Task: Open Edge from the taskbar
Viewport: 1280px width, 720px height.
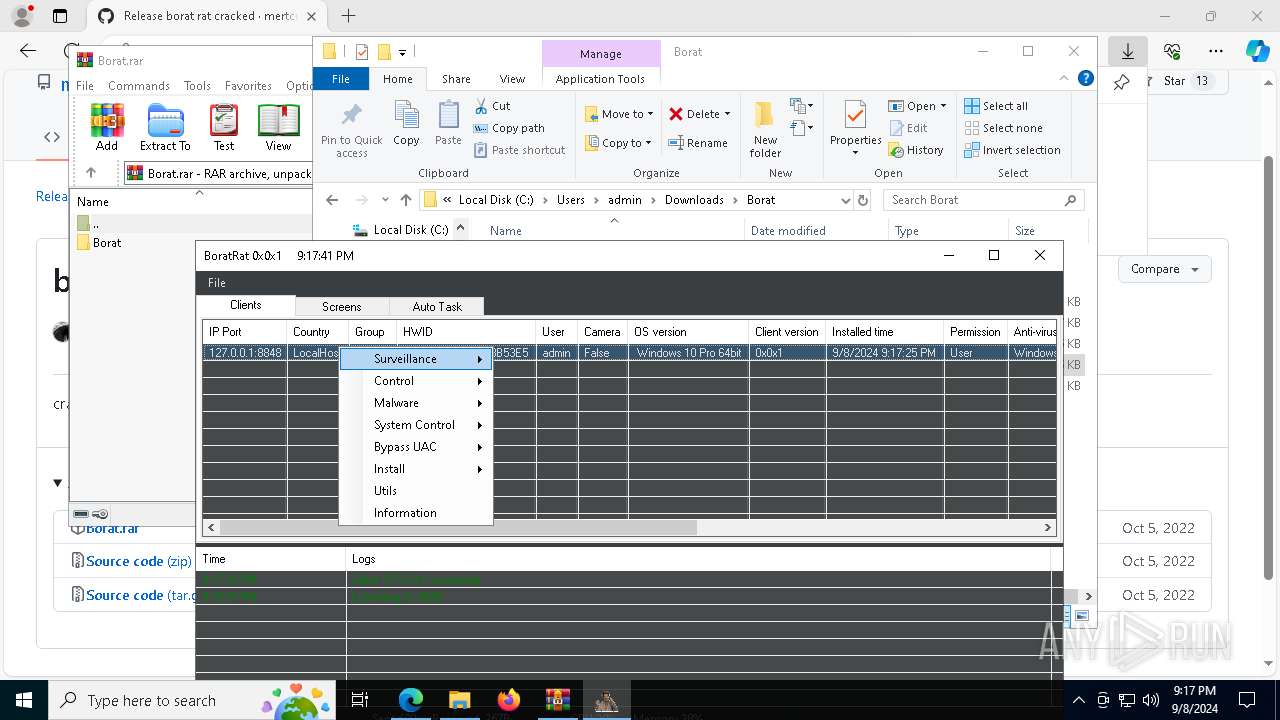Action: coord(411,700)
